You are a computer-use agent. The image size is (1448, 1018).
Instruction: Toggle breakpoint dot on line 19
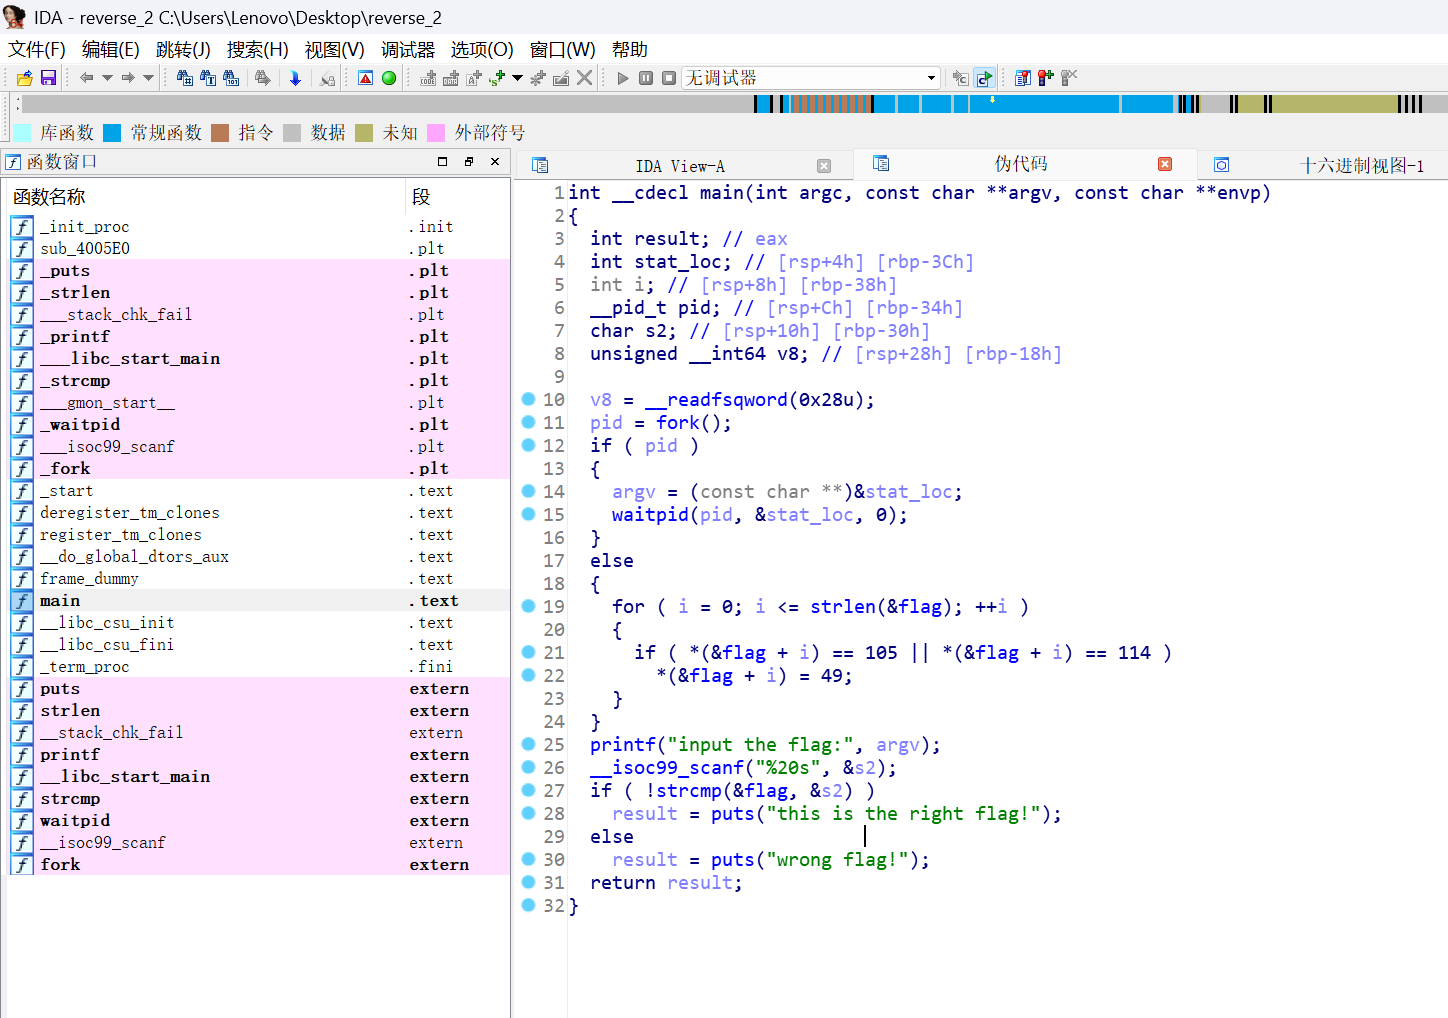[x=529, y=606]
